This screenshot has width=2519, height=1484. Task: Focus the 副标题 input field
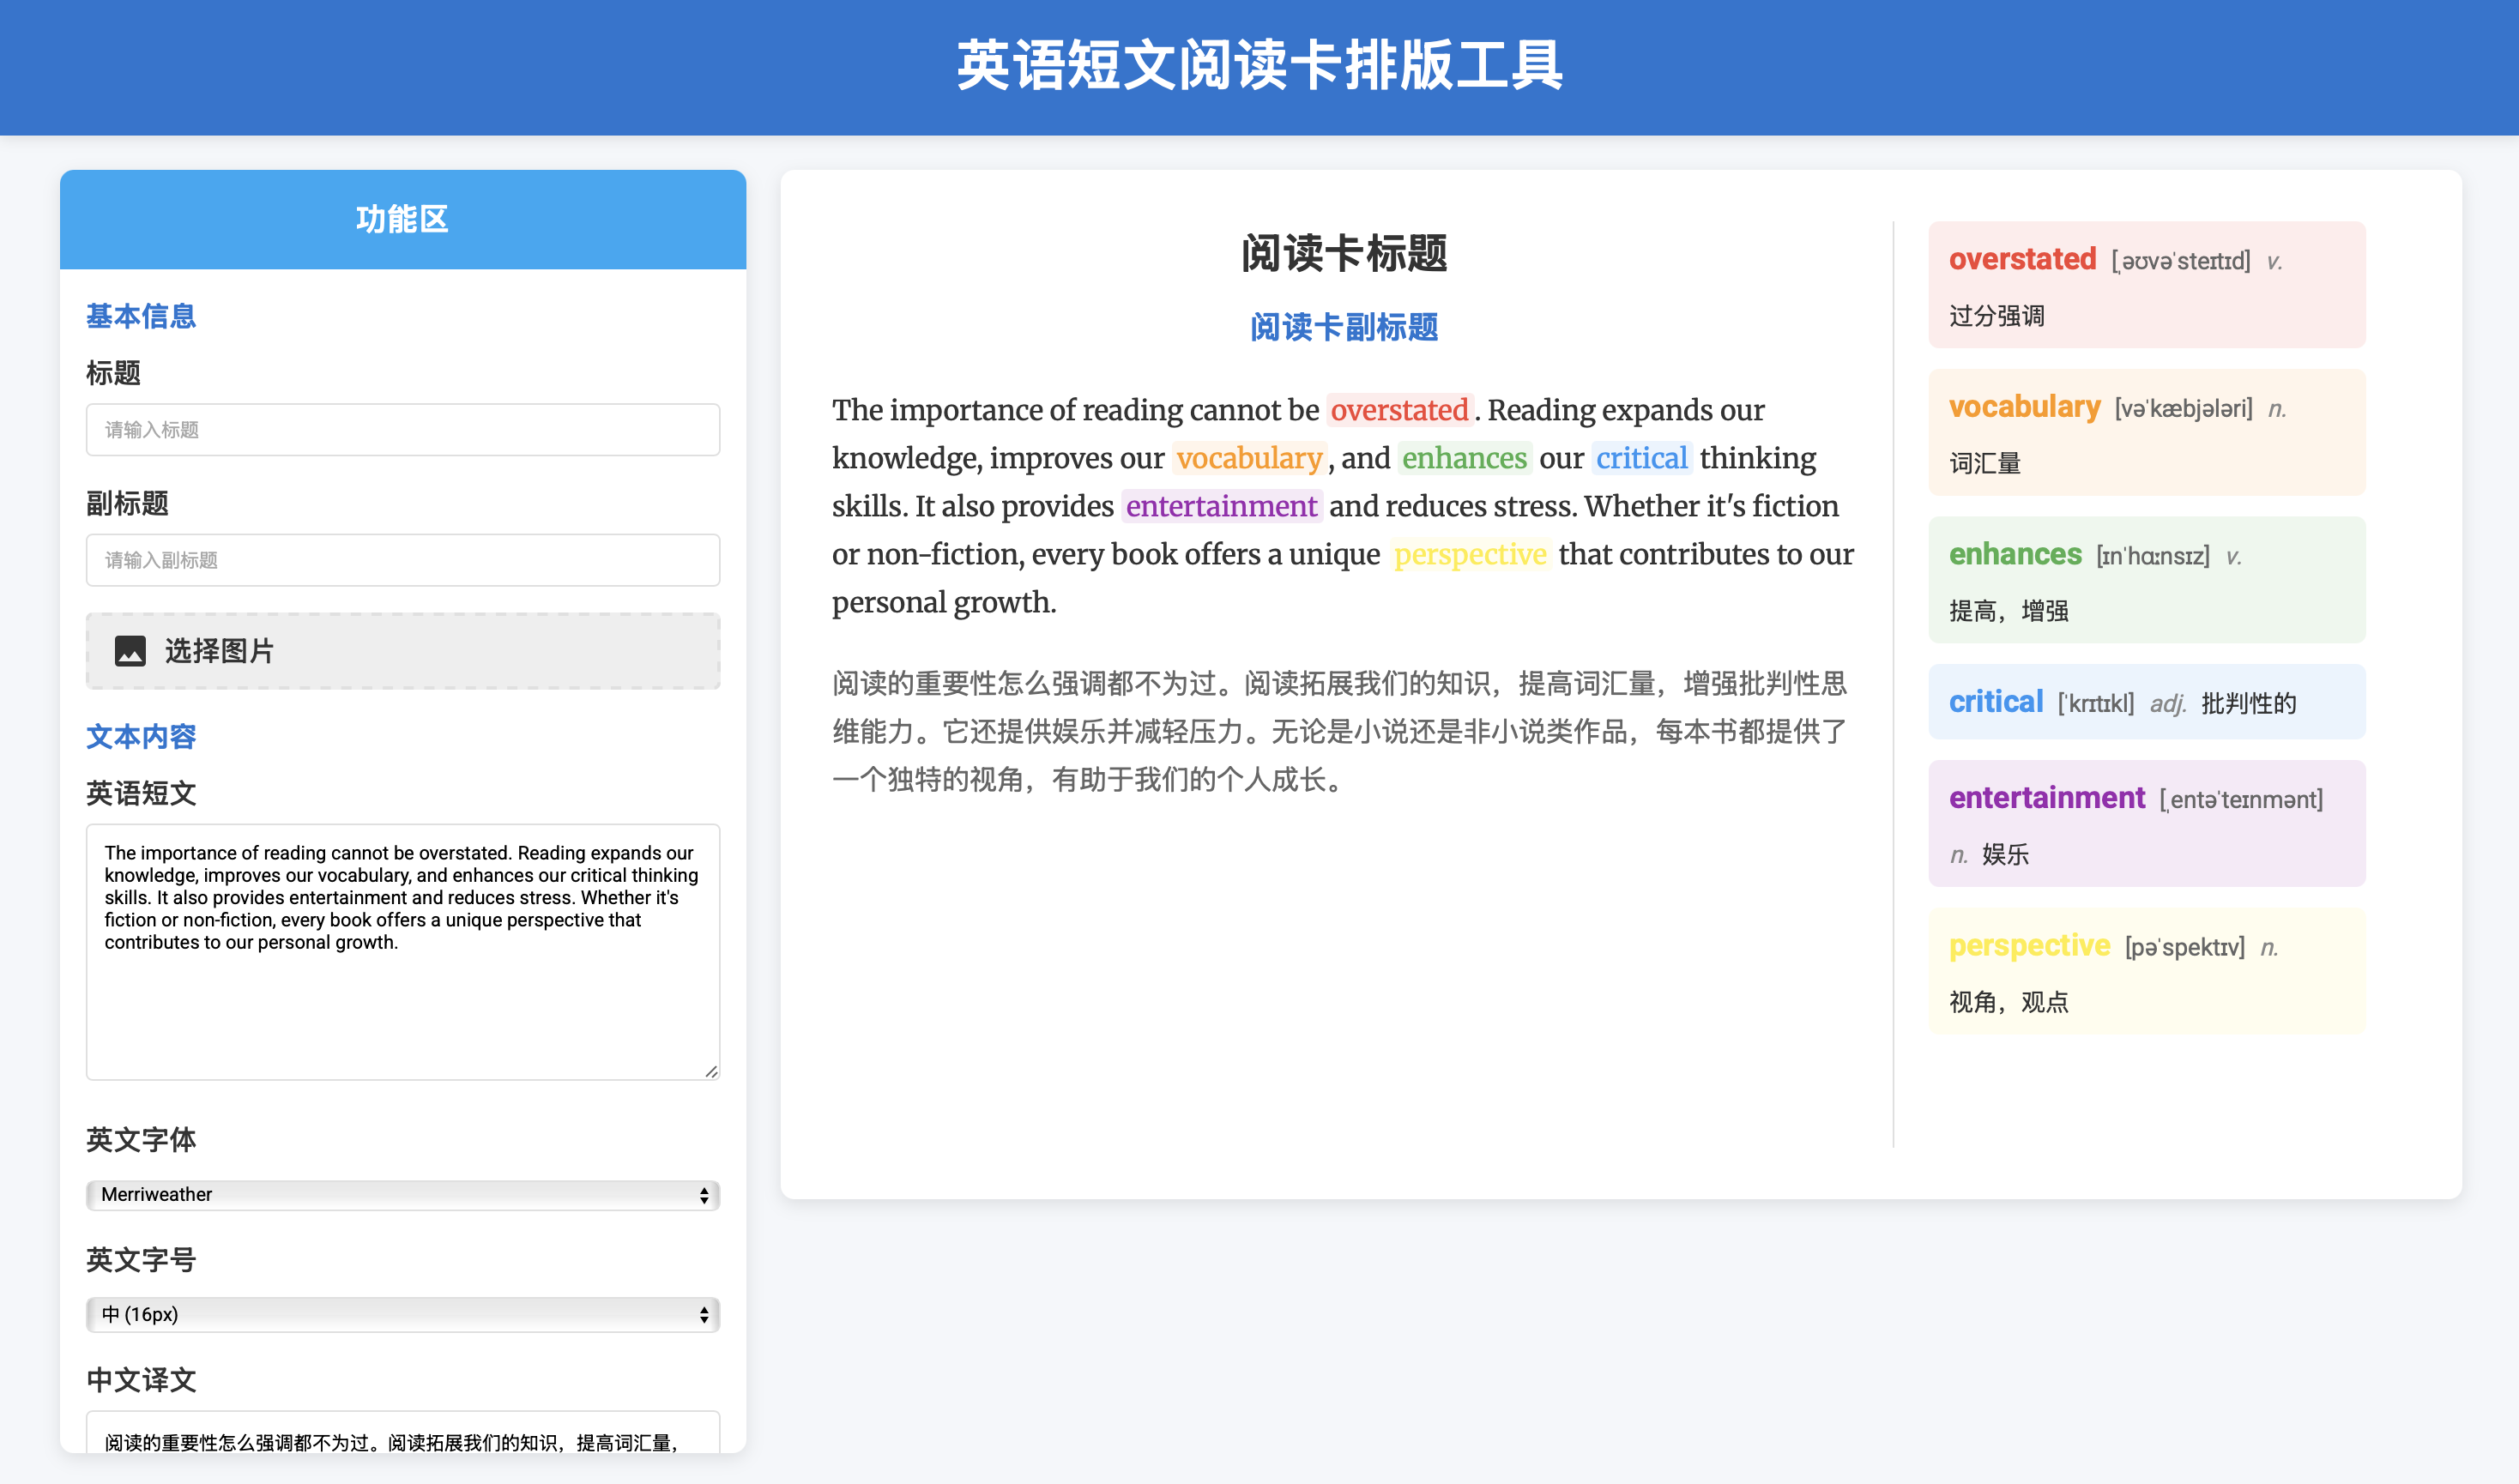pyautogui.click(x=403, y=560)
